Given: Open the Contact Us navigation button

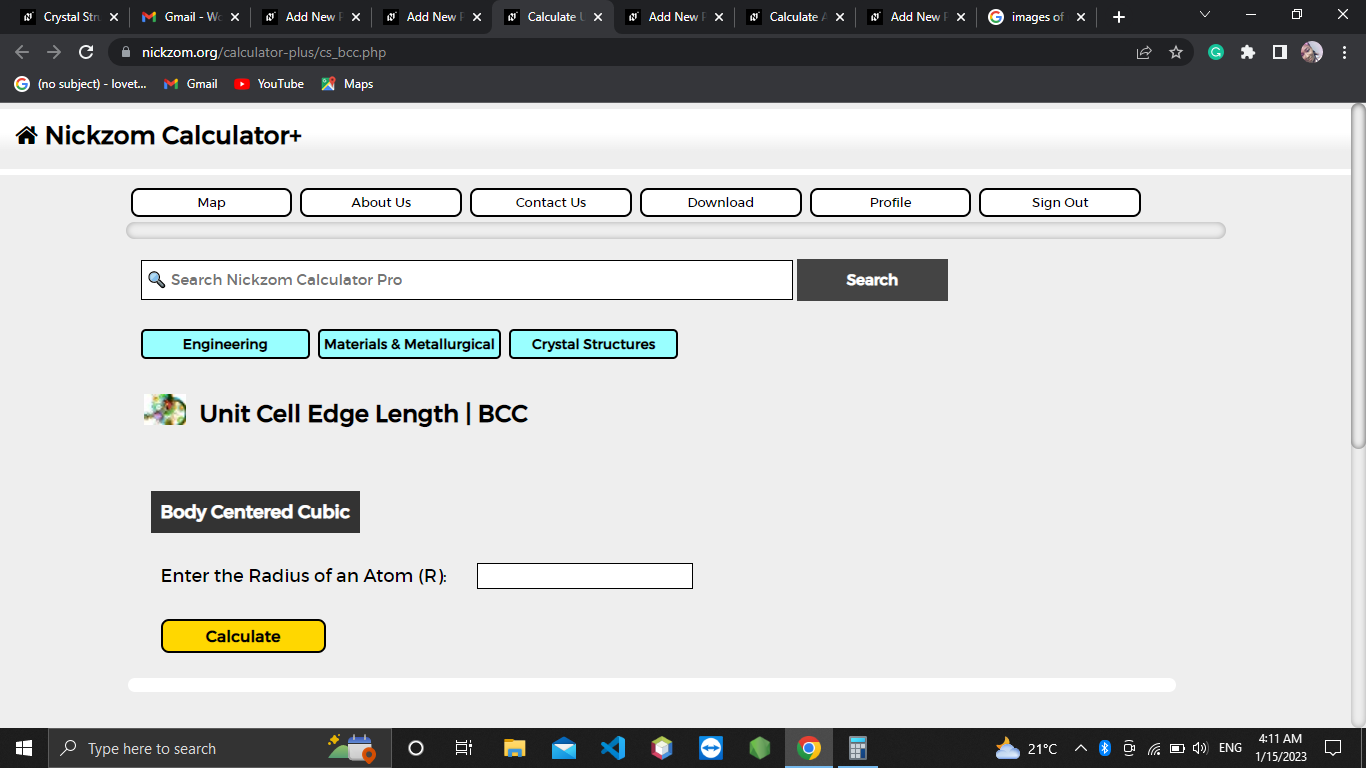Looking at the screenshot, I should [551, 202].
